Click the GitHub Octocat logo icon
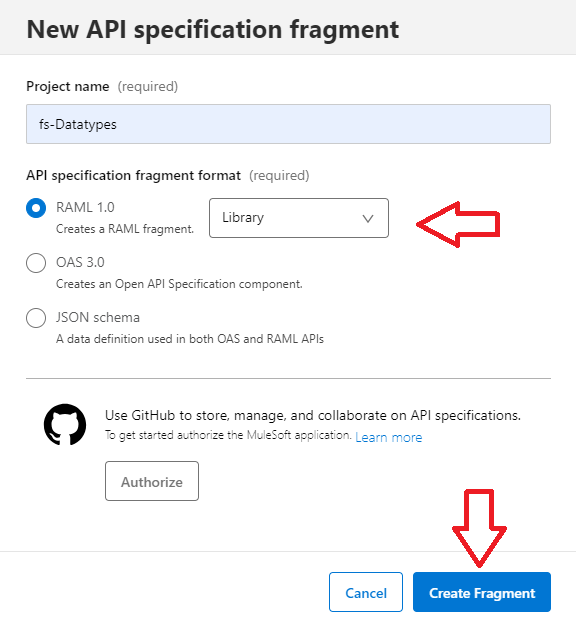The height and width of the screenshot is (619, 576). tap(65, 424)
